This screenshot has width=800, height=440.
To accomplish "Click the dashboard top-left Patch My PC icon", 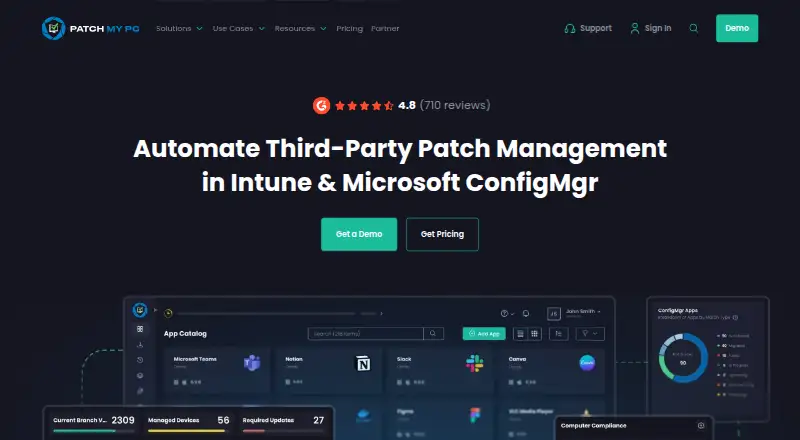I will point(140,310).
